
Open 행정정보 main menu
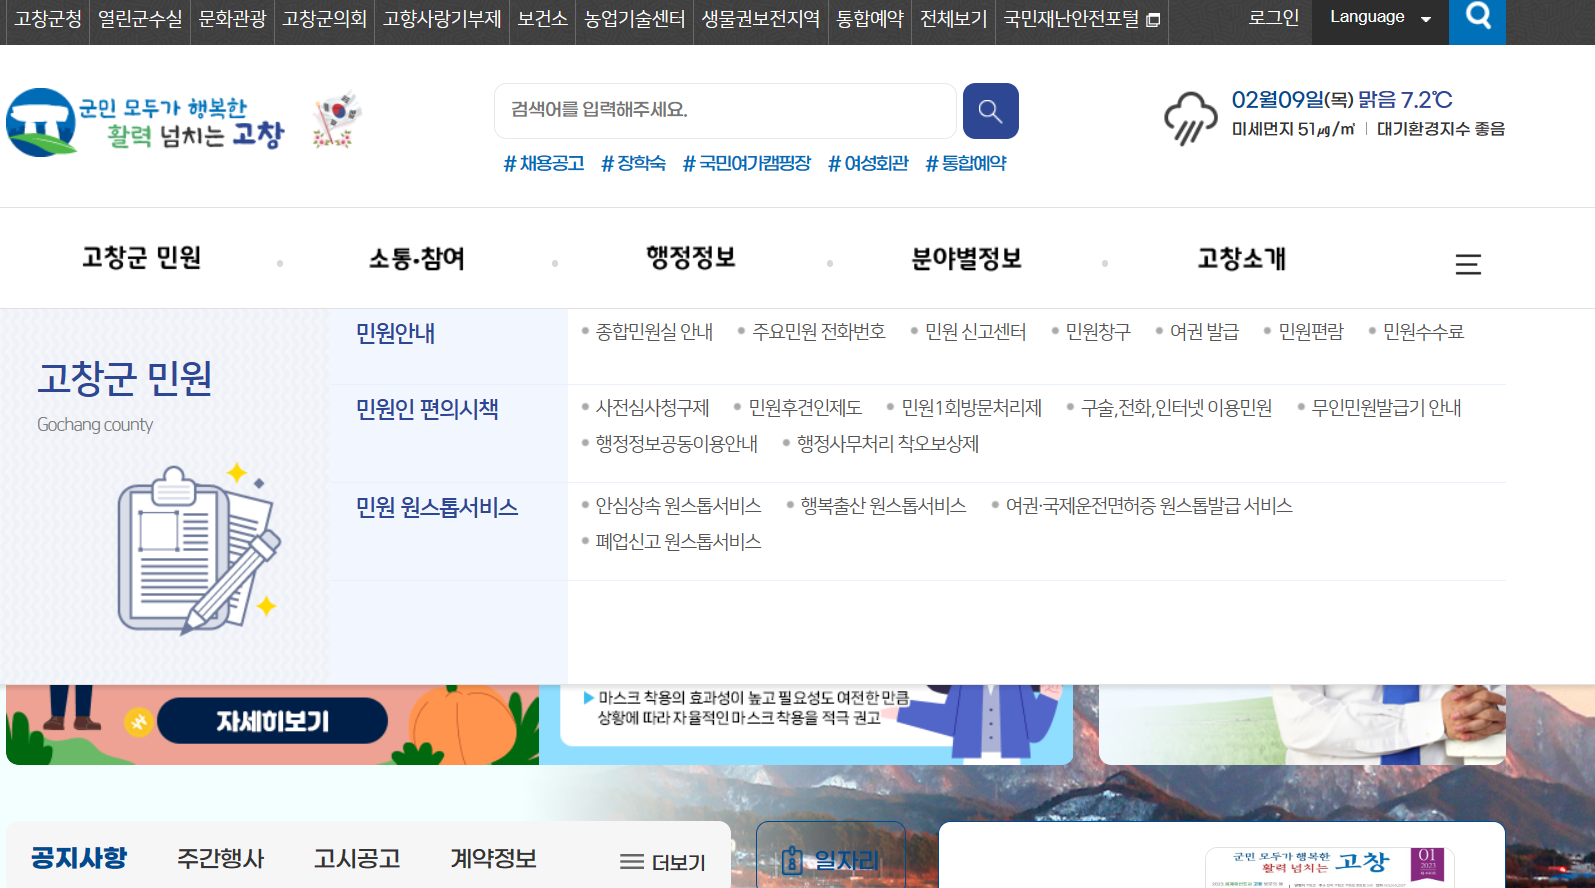click(x=691, y=258)
